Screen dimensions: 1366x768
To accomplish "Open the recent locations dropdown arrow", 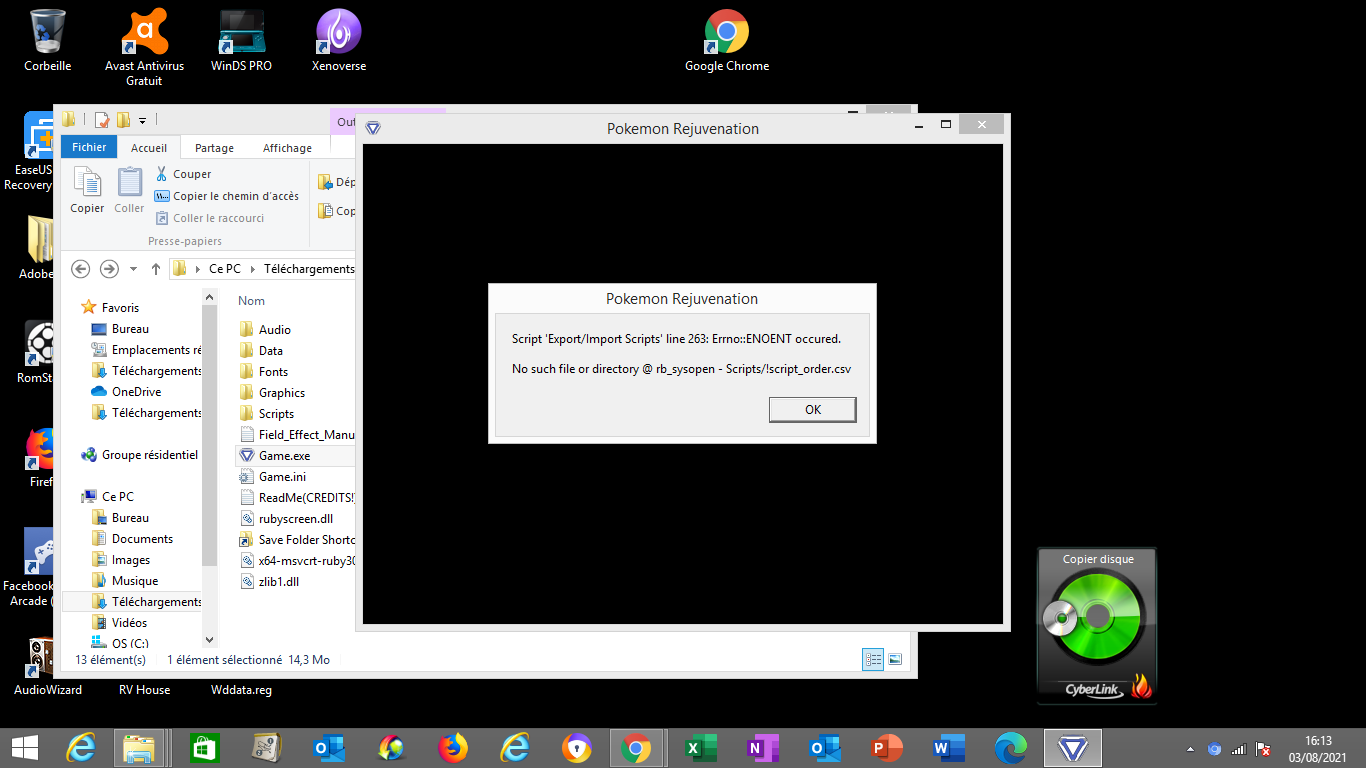I will coord(134,269).
